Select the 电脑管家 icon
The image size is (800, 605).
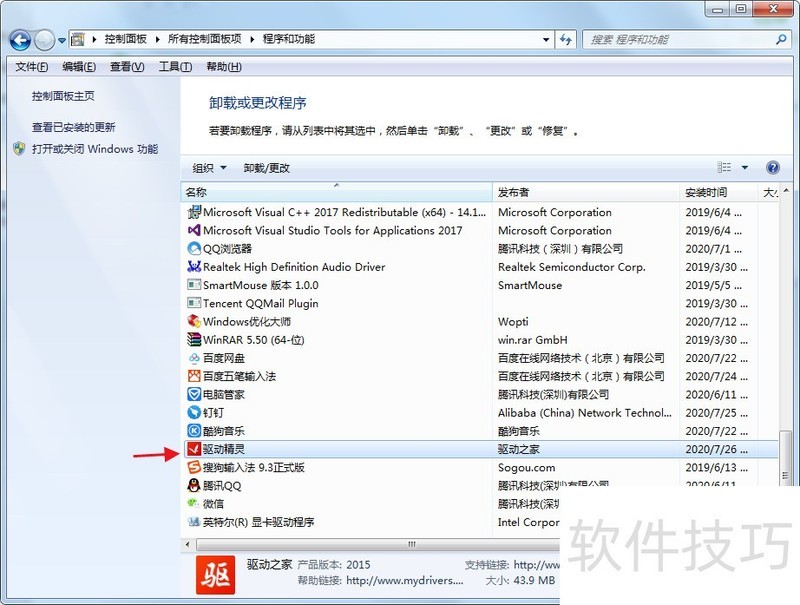pyautogui.click(x=194, y=394)
